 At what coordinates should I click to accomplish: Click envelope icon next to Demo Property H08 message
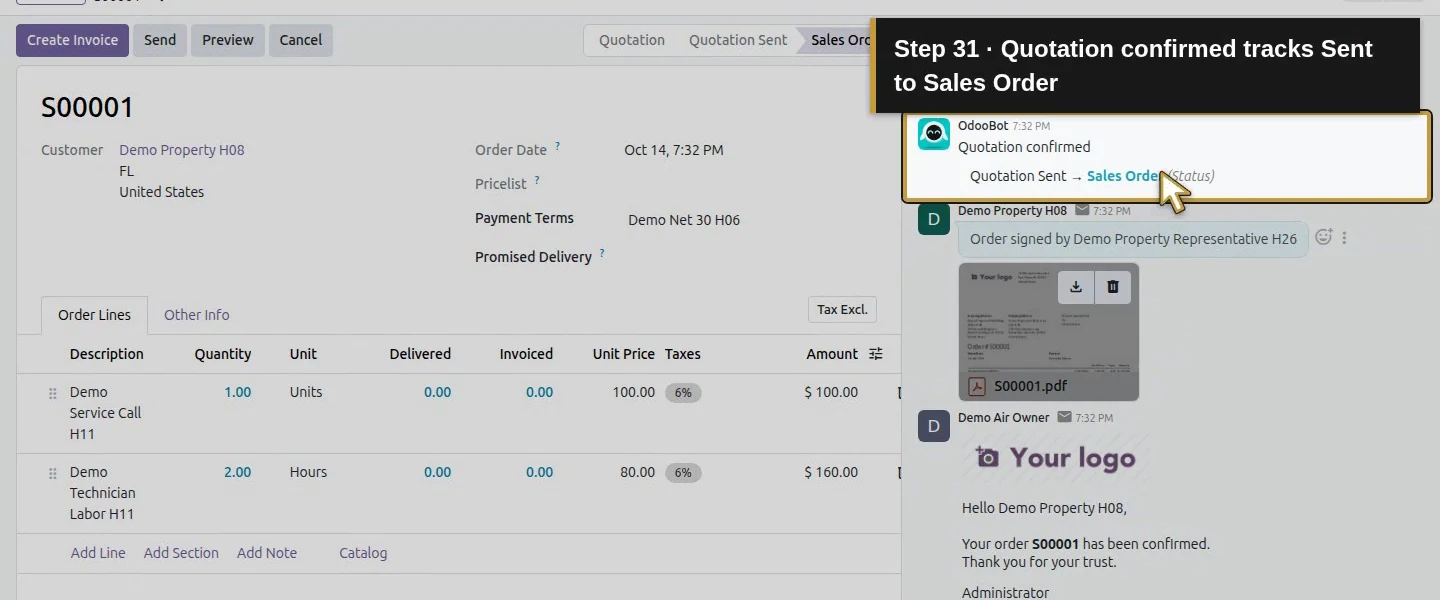[1082, 211]
